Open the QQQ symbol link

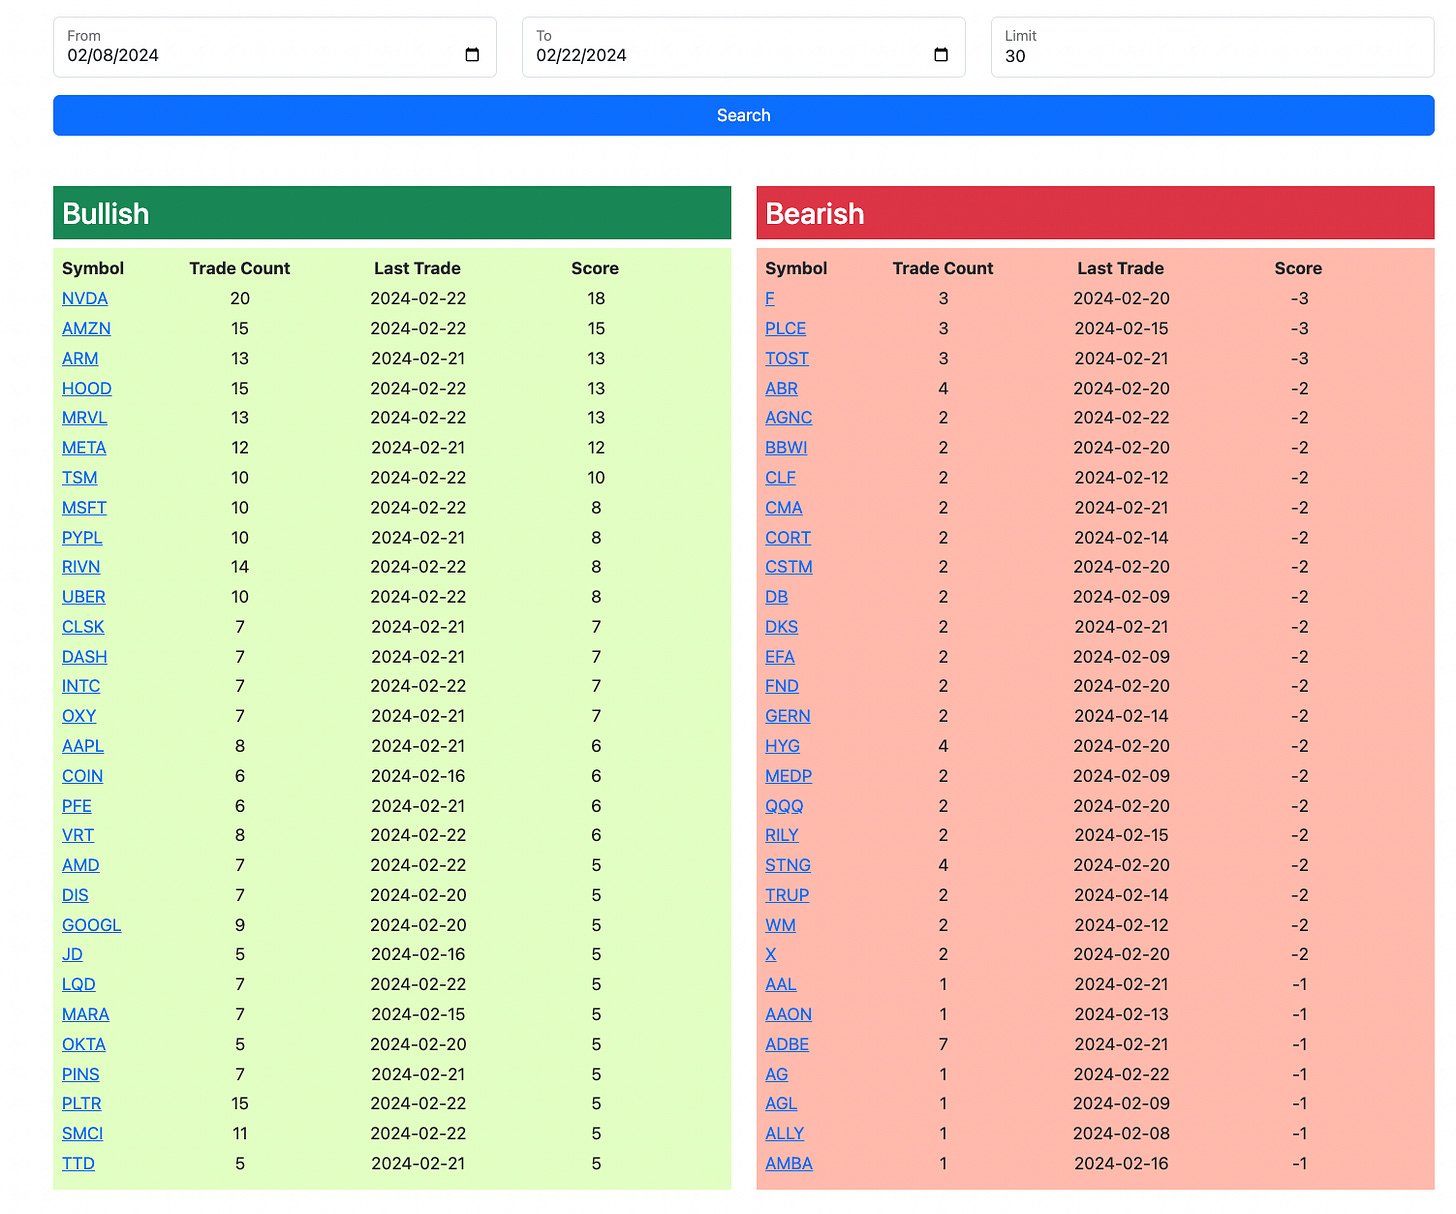tap(785, 806)
